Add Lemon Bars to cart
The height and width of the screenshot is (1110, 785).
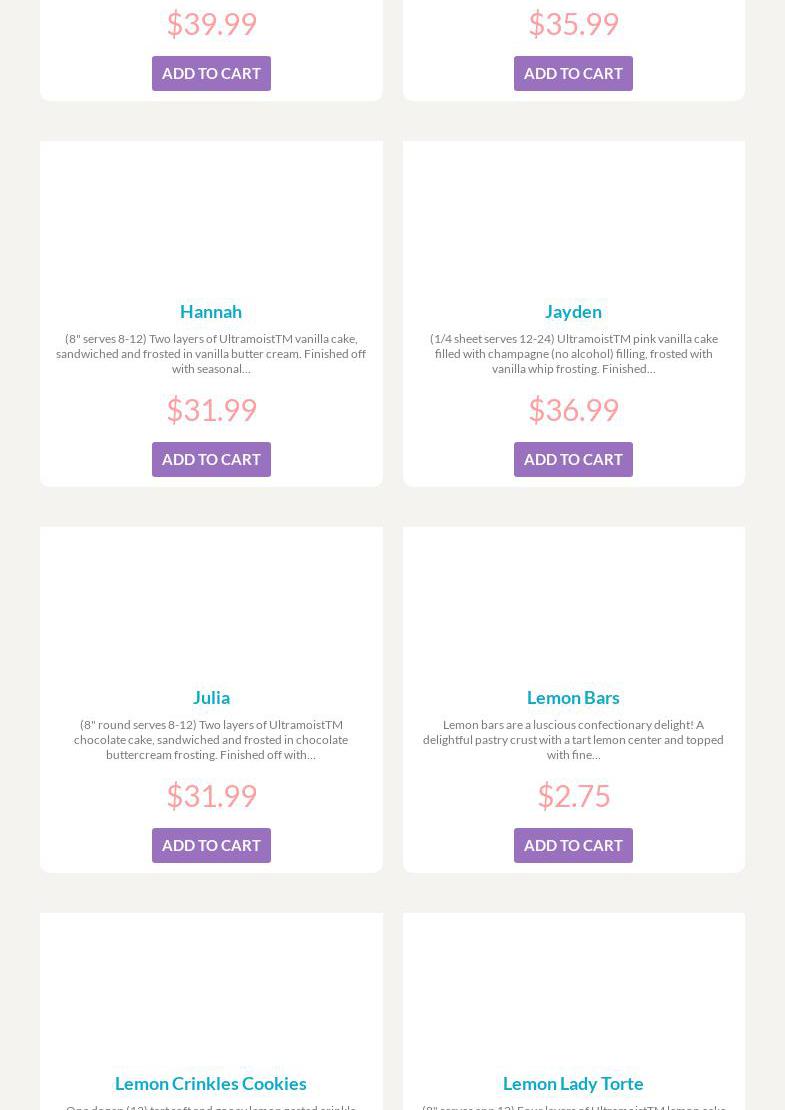pyautogui.click(x=573, y=845)
